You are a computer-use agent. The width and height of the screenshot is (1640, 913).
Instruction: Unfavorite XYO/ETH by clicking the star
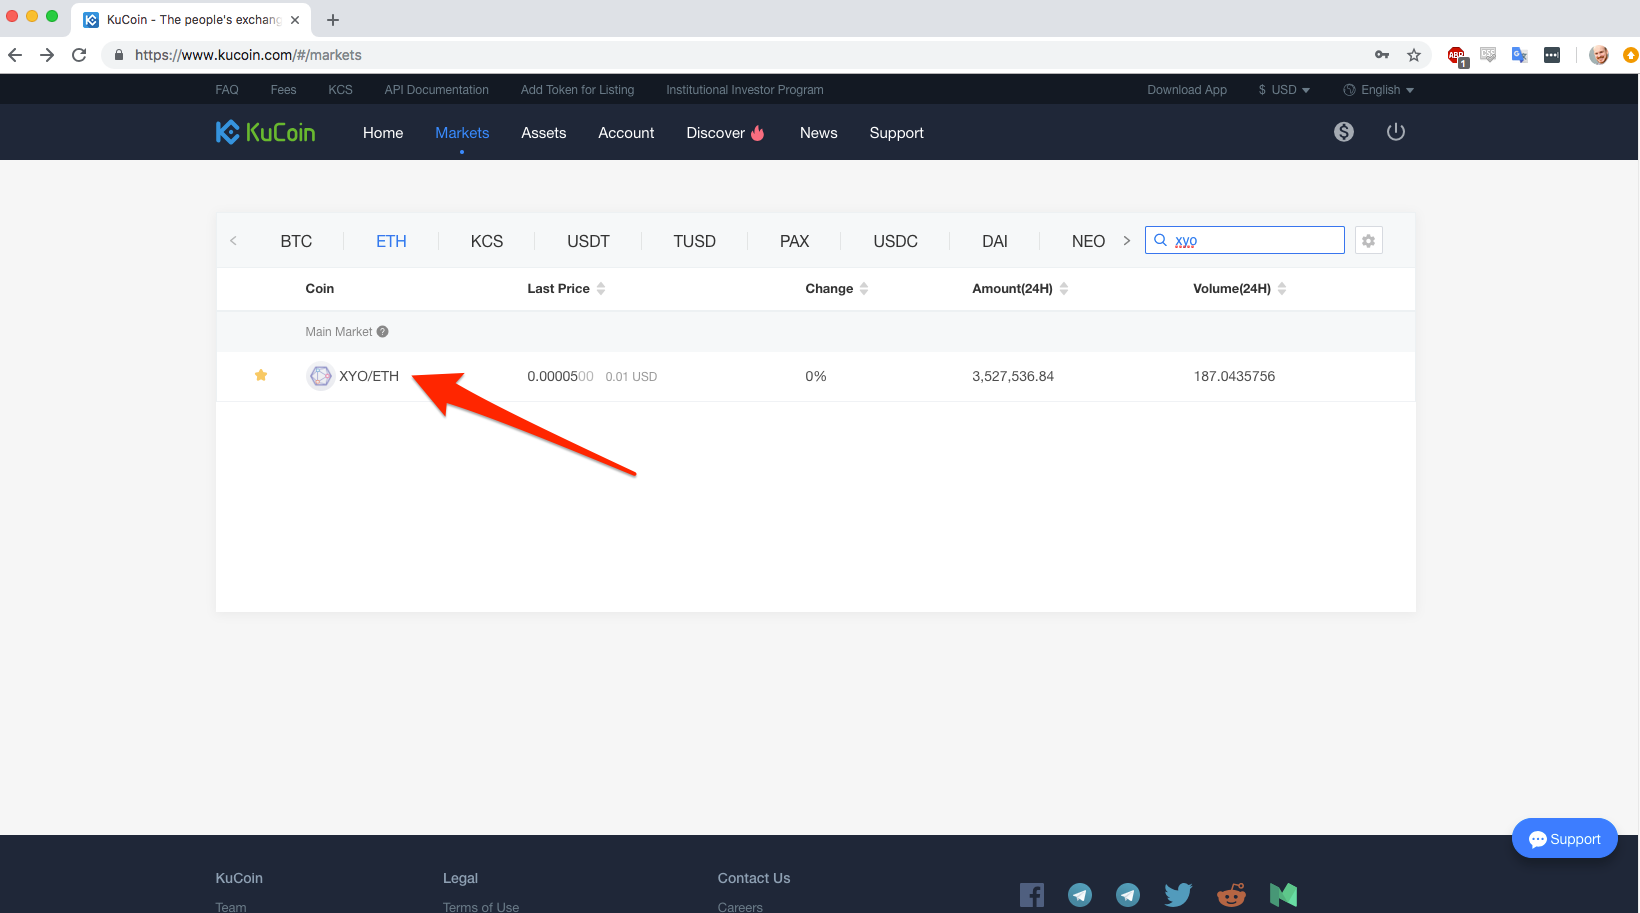pos(261,375)
